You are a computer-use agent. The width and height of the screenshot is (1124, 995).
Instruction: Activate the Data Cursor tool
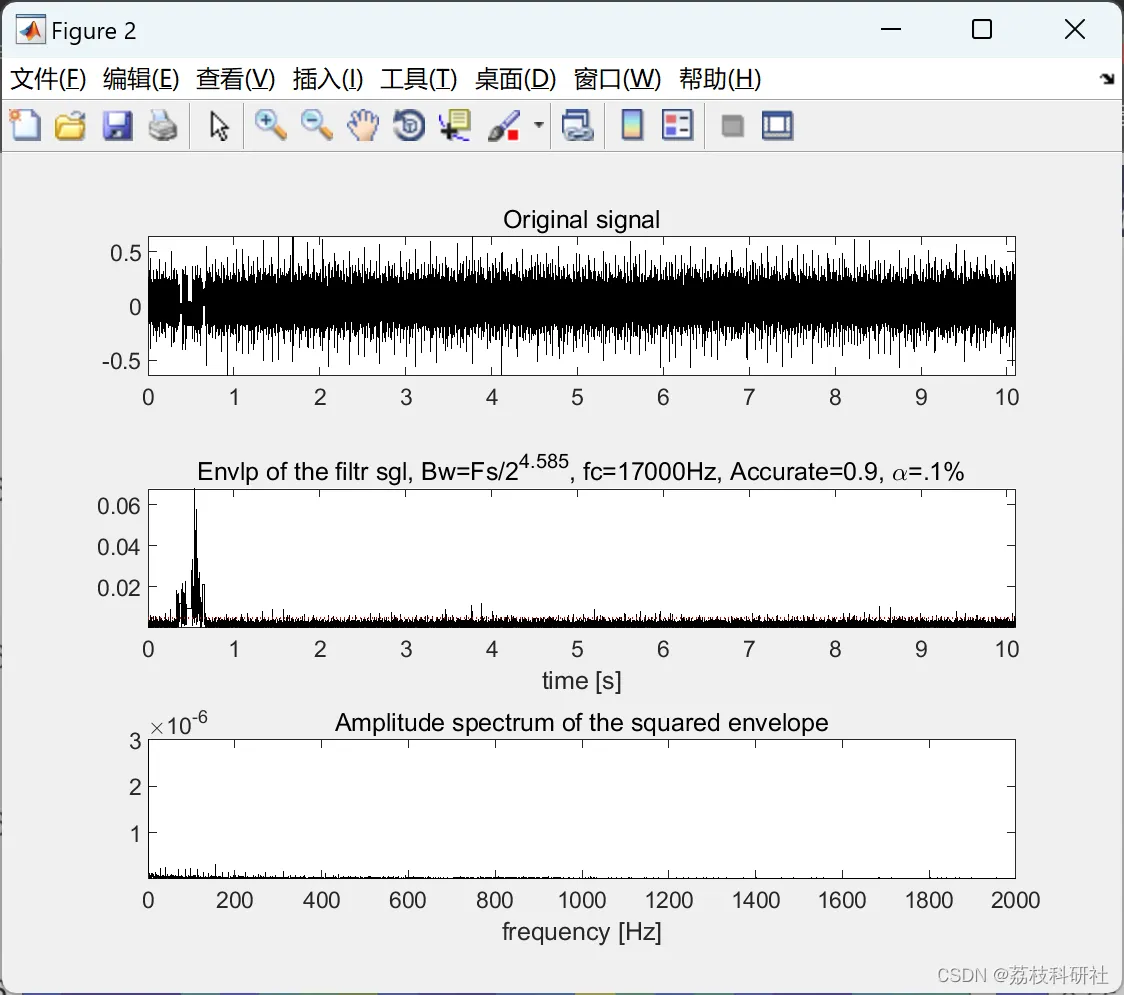[x=455, y=126]
